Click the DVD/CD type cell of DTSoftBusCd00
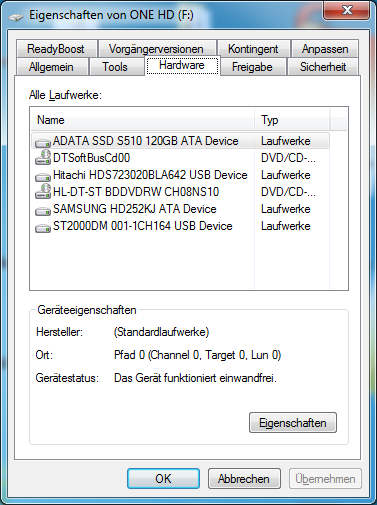Image resolution: width=377 pixels, height=505 pixels. click(288, 158)
